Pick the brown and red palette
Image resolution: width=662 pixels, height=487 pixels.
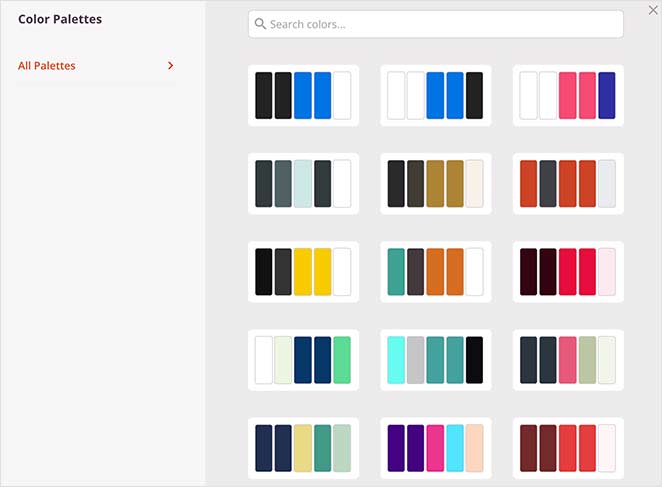coord(567,448)
